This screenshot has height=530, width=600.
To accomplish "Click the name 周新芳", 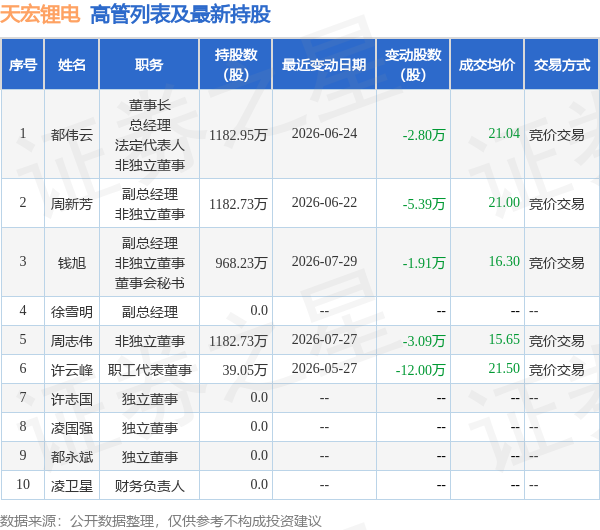I will pyautogui.click(x=72, y=204).
